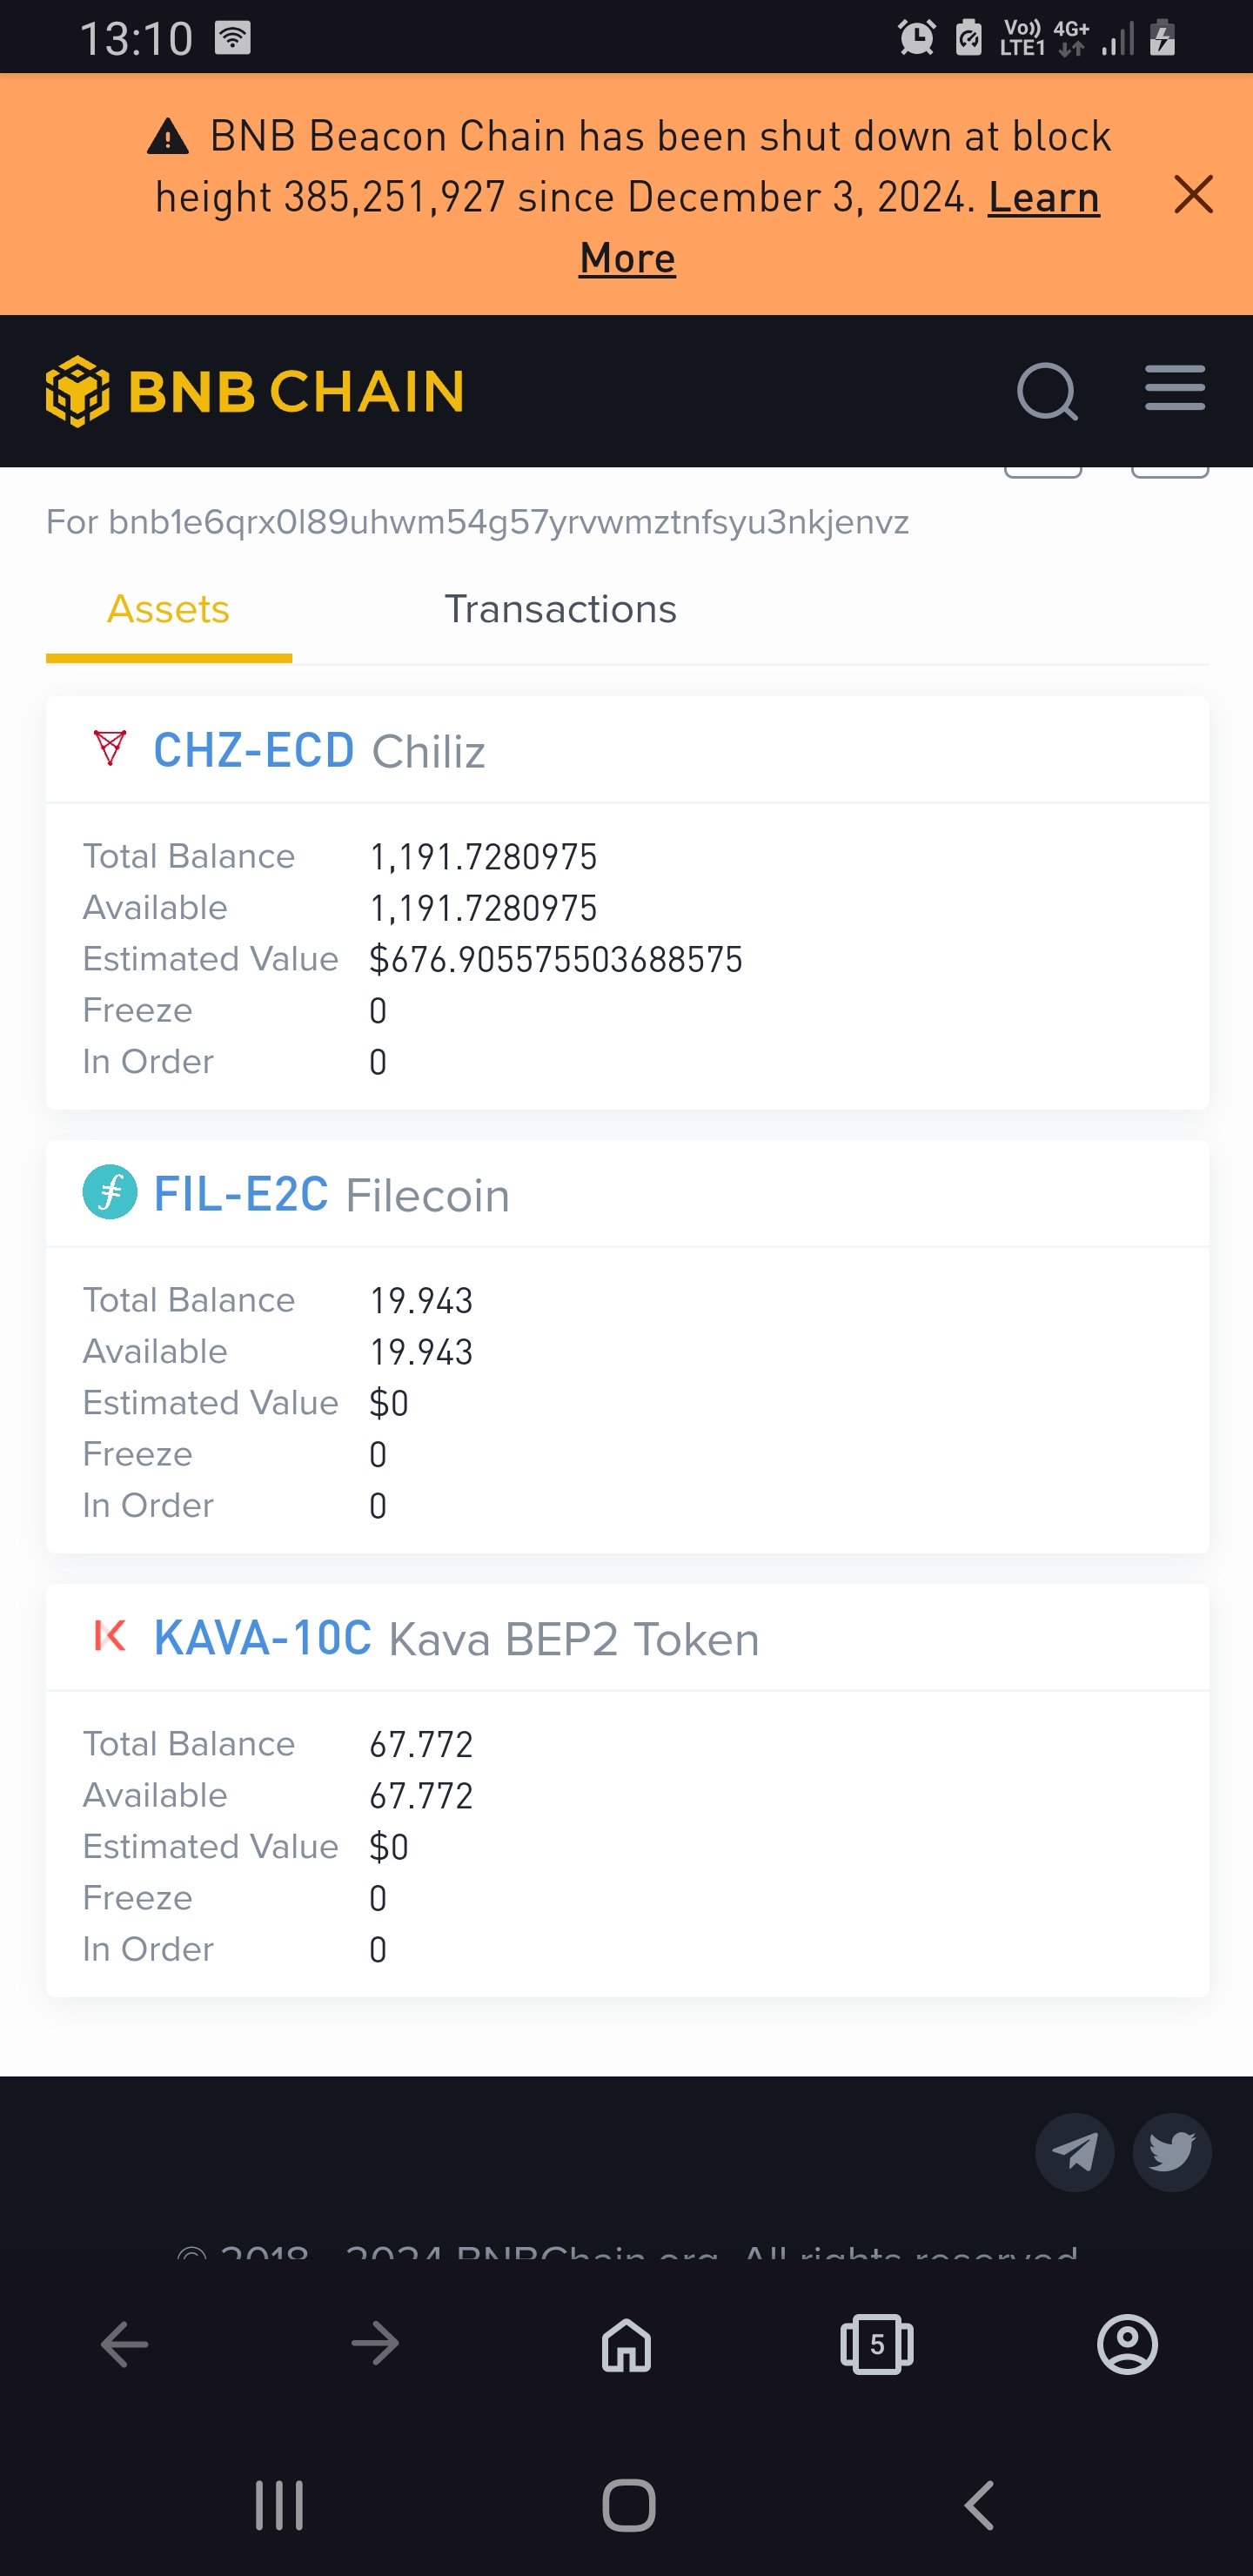Click the warning triangle in the banner

pyautogui.click(x=168, y=137)
